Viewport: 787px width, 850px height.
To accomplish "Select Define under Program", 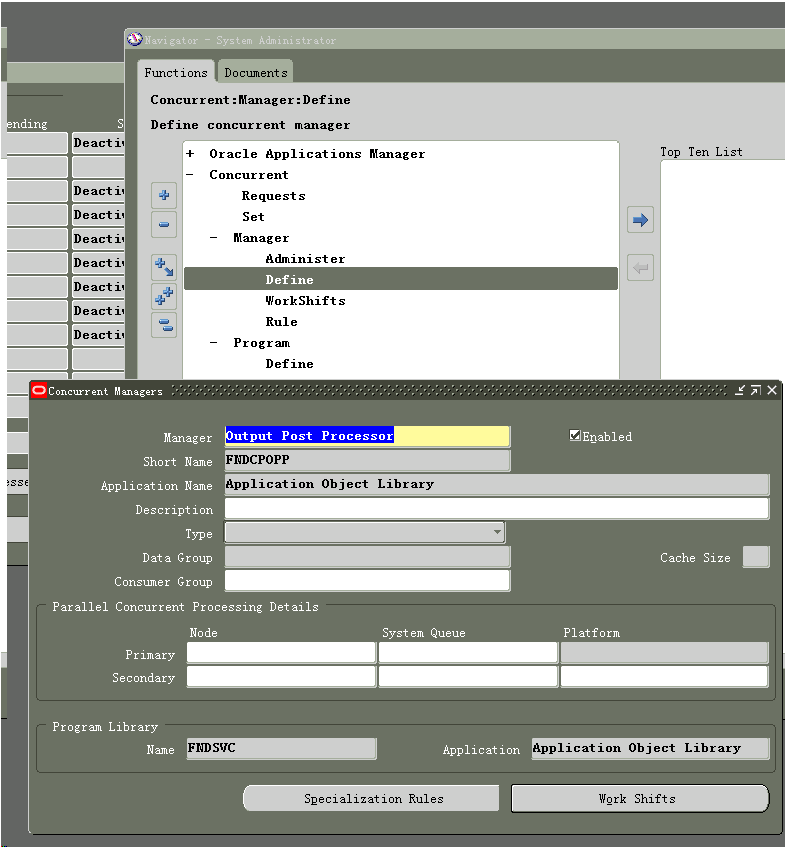I will [289, 364].
